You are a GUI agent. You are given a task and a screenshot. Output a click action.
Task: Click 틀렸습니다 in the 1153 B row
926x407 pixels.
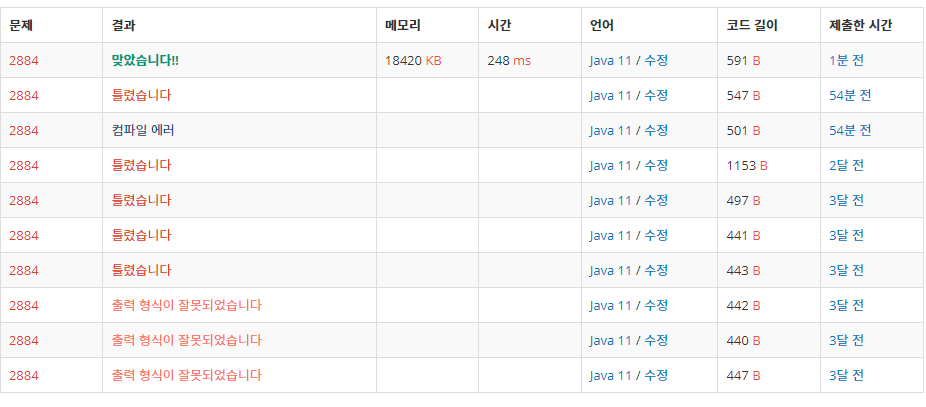pyautogui.click(x=142, y=165)
